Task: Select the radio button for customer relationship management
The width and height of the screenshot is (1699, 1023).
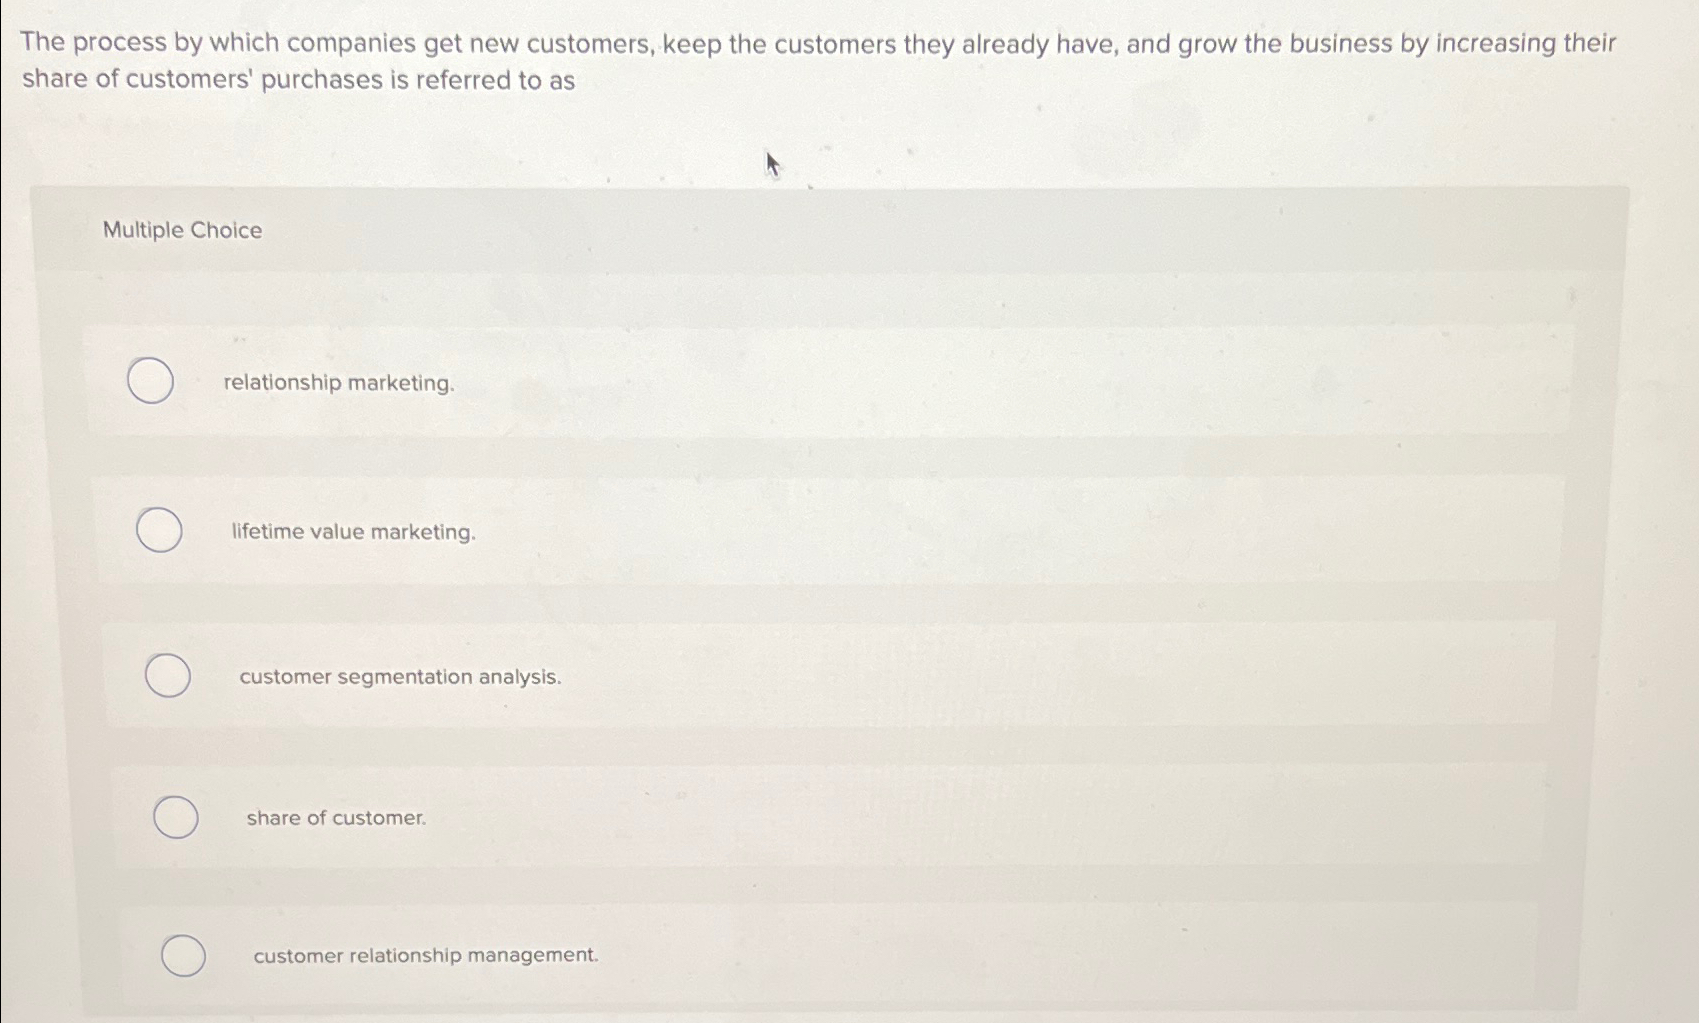Action: (x=183, y=956)
